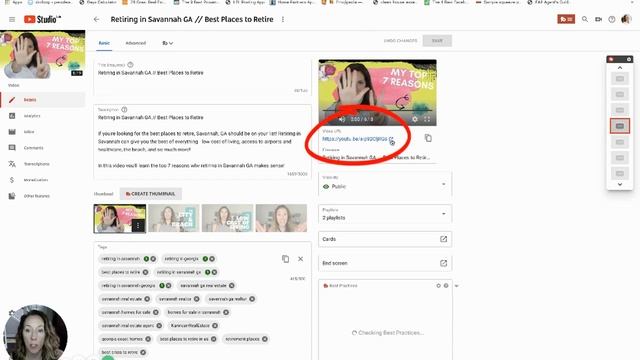Open Details in the left sidebar
The width and height of the screenshot is (640, 360).
coord(42,100)
